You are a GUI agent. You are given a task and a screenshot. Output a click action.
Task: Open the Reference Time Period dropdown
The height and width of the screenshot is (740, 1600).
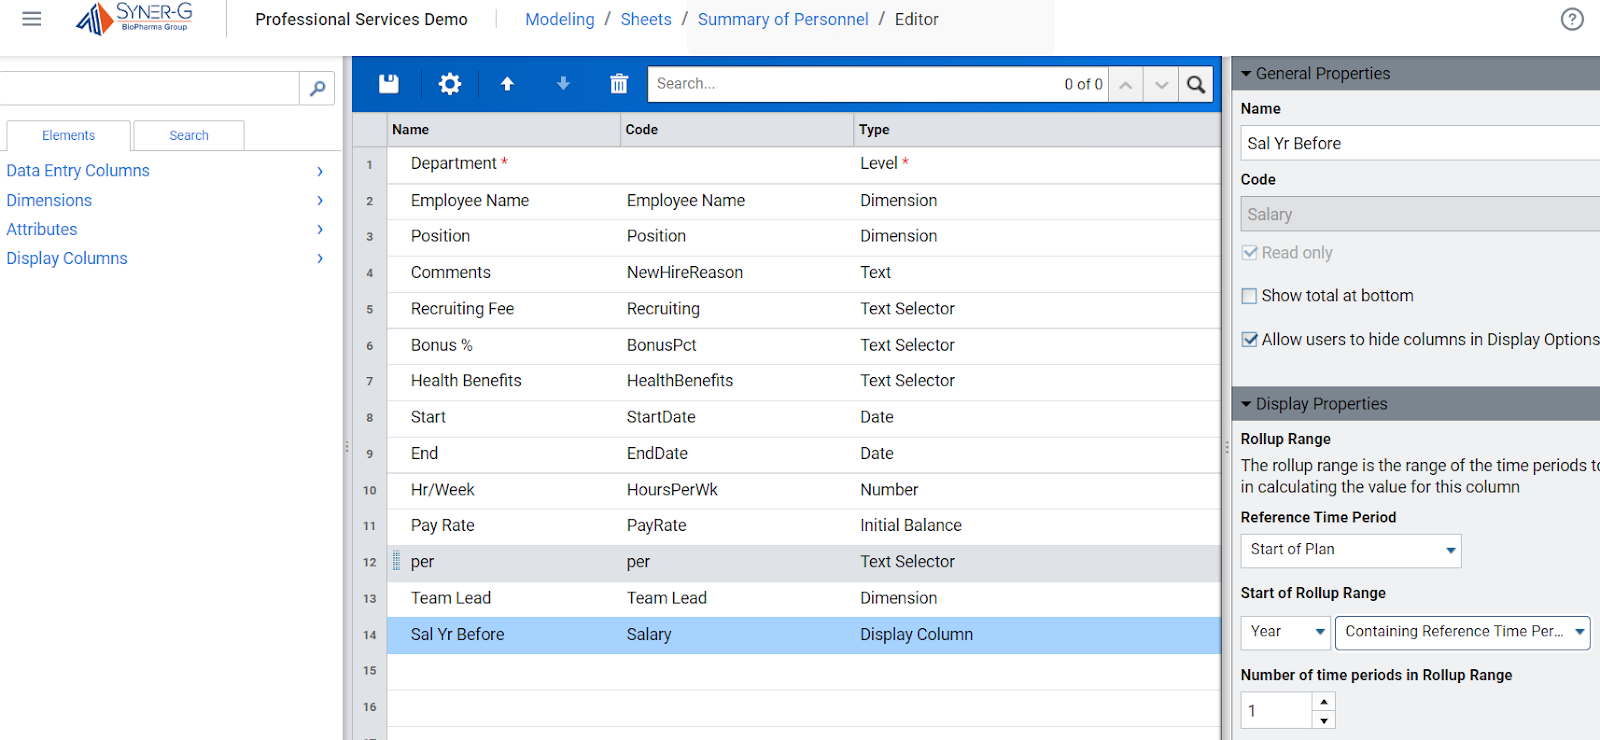(1350, 550)
